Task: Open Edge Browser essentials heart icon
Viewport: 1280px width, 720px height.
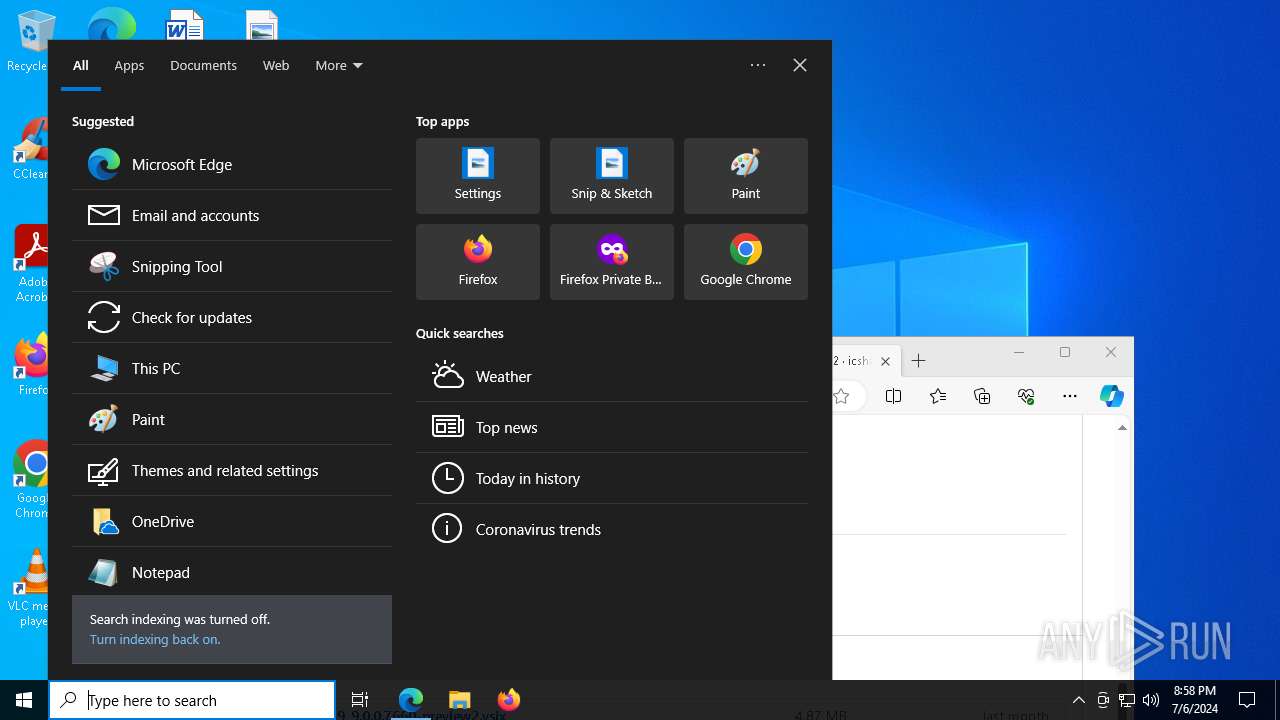Action: (1026, 396)
